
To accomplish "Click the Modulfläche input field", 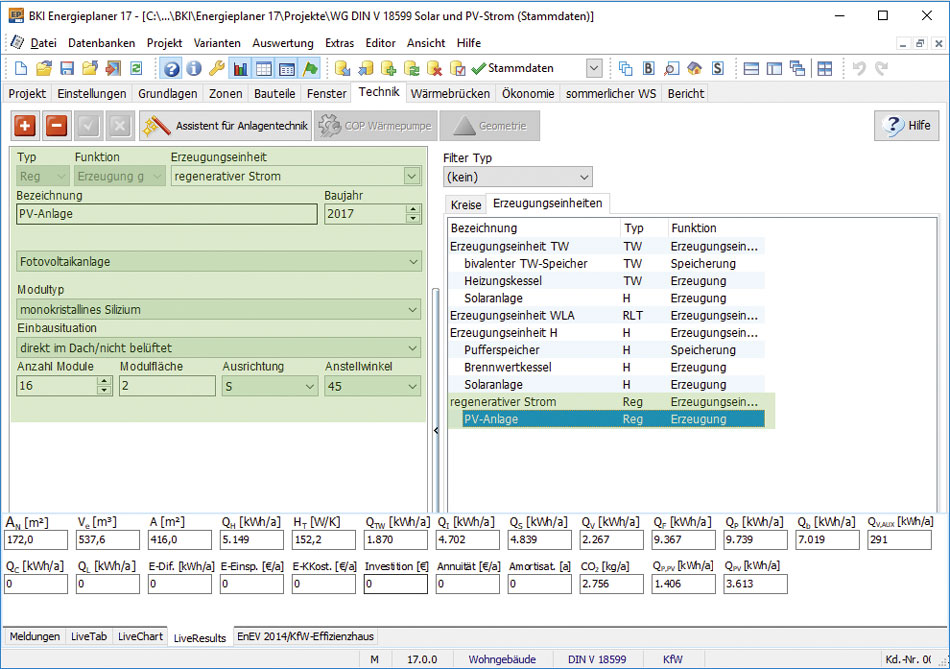I will (x=167, y=386).
